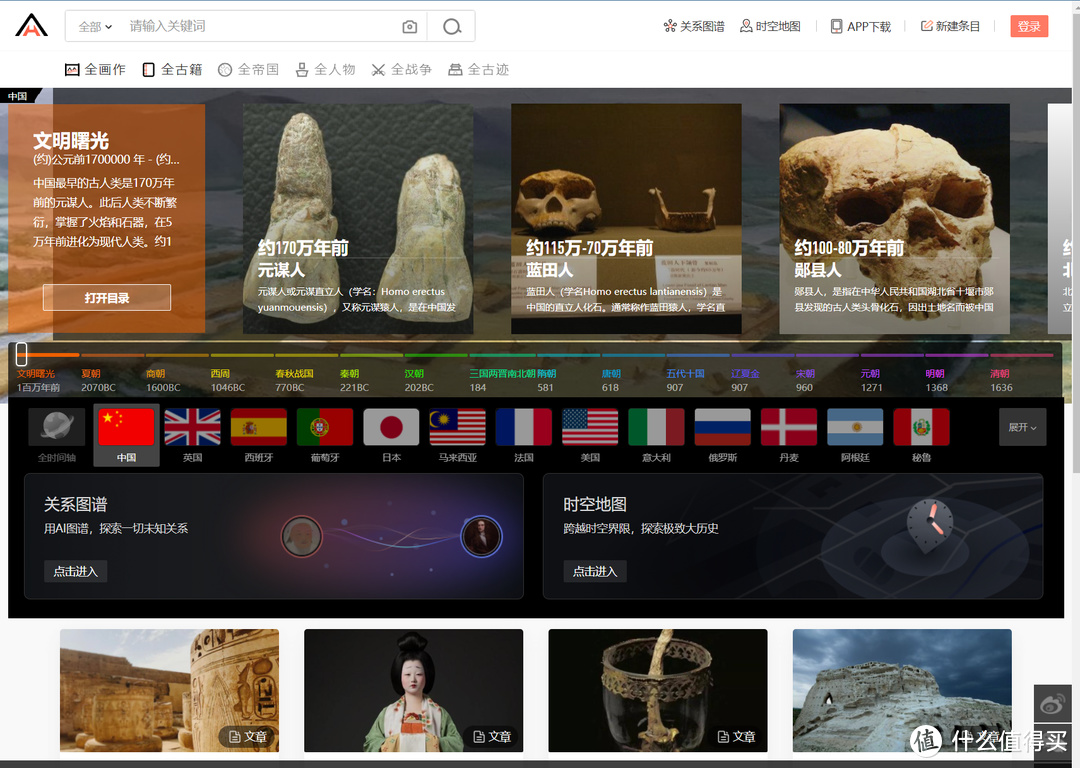The height and width of the screenshot is (768, 1080).
Task: Click the Weibo share icon
Action: (x=1052, y=703)
